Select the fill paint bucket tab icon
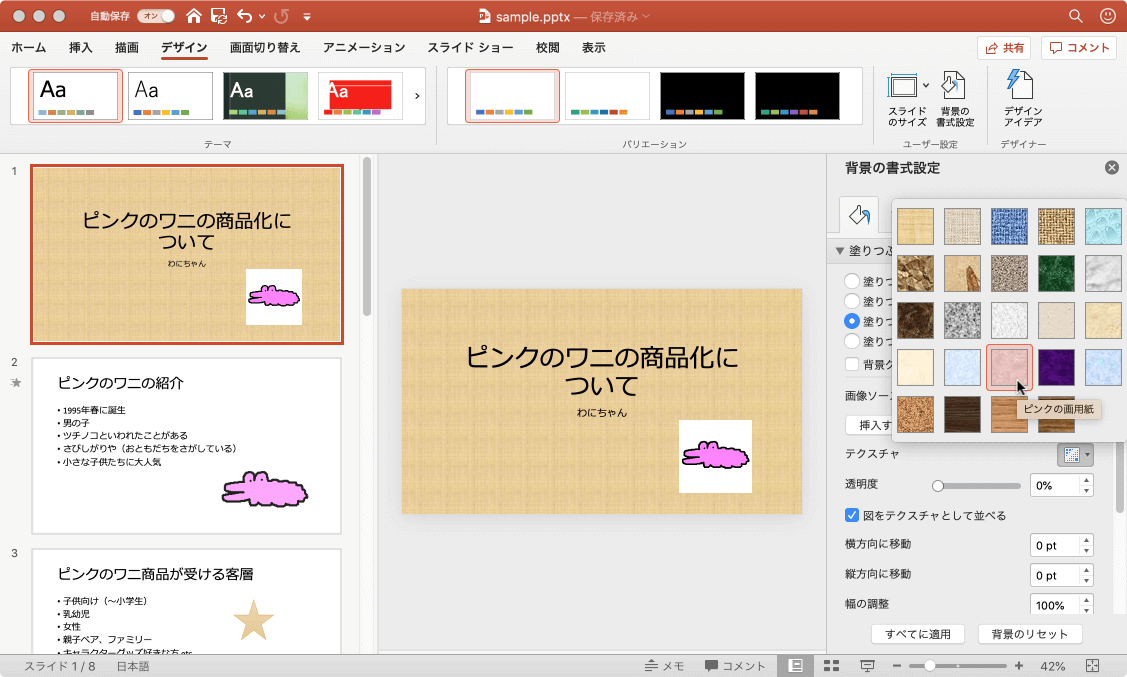The height and width of the screenshot is (677, 1127). (857, 214)
